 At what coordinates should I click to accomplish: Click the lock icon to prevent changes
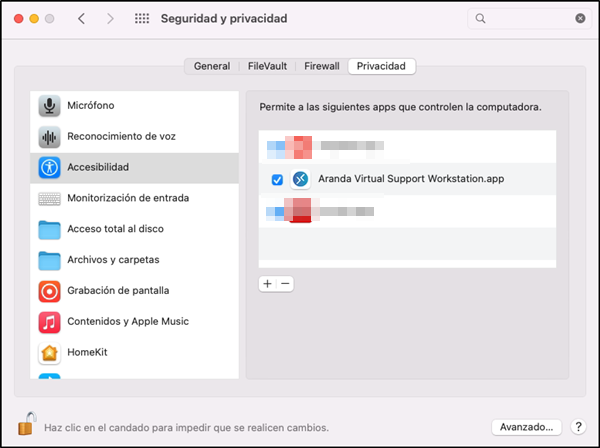coord(27,424)
